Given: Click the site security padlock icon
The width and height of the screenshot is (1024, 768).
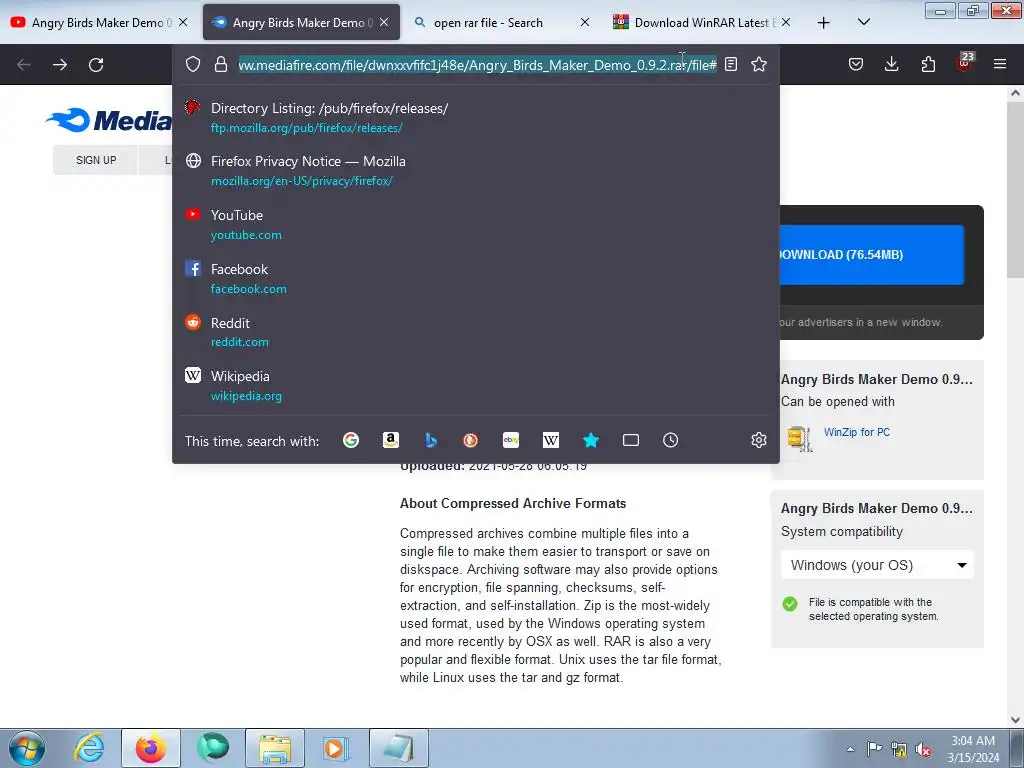Looking at the screenshot, I should click(221, 64).
